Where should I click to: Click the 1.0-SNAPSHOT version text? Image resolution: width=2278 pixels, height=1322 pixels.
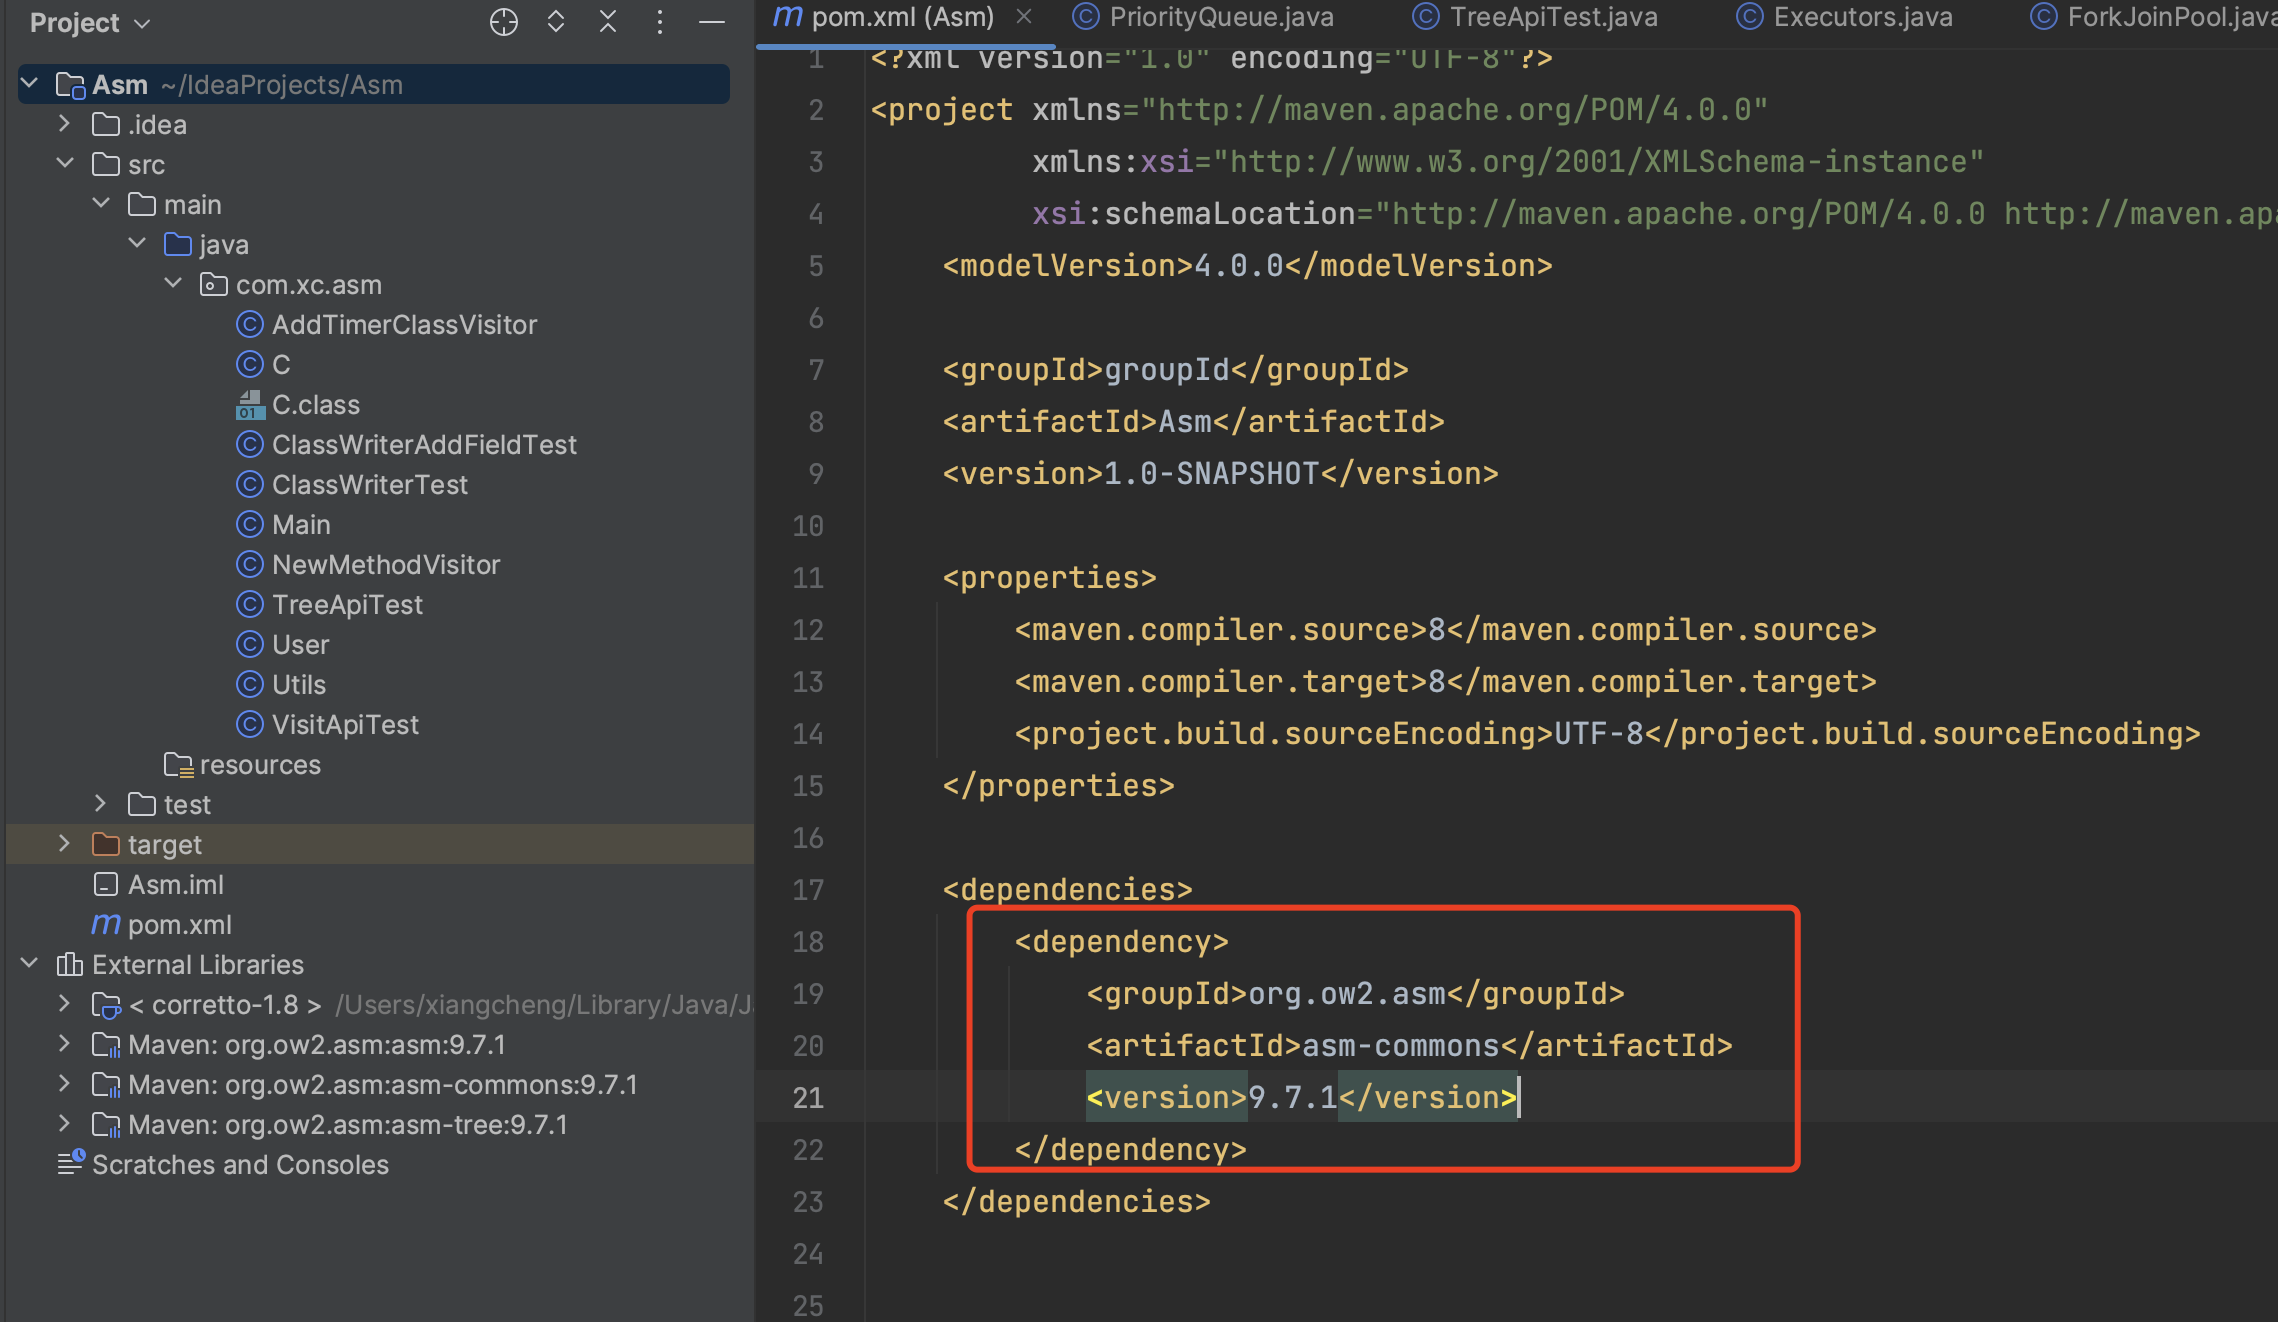pos(1211,474)
